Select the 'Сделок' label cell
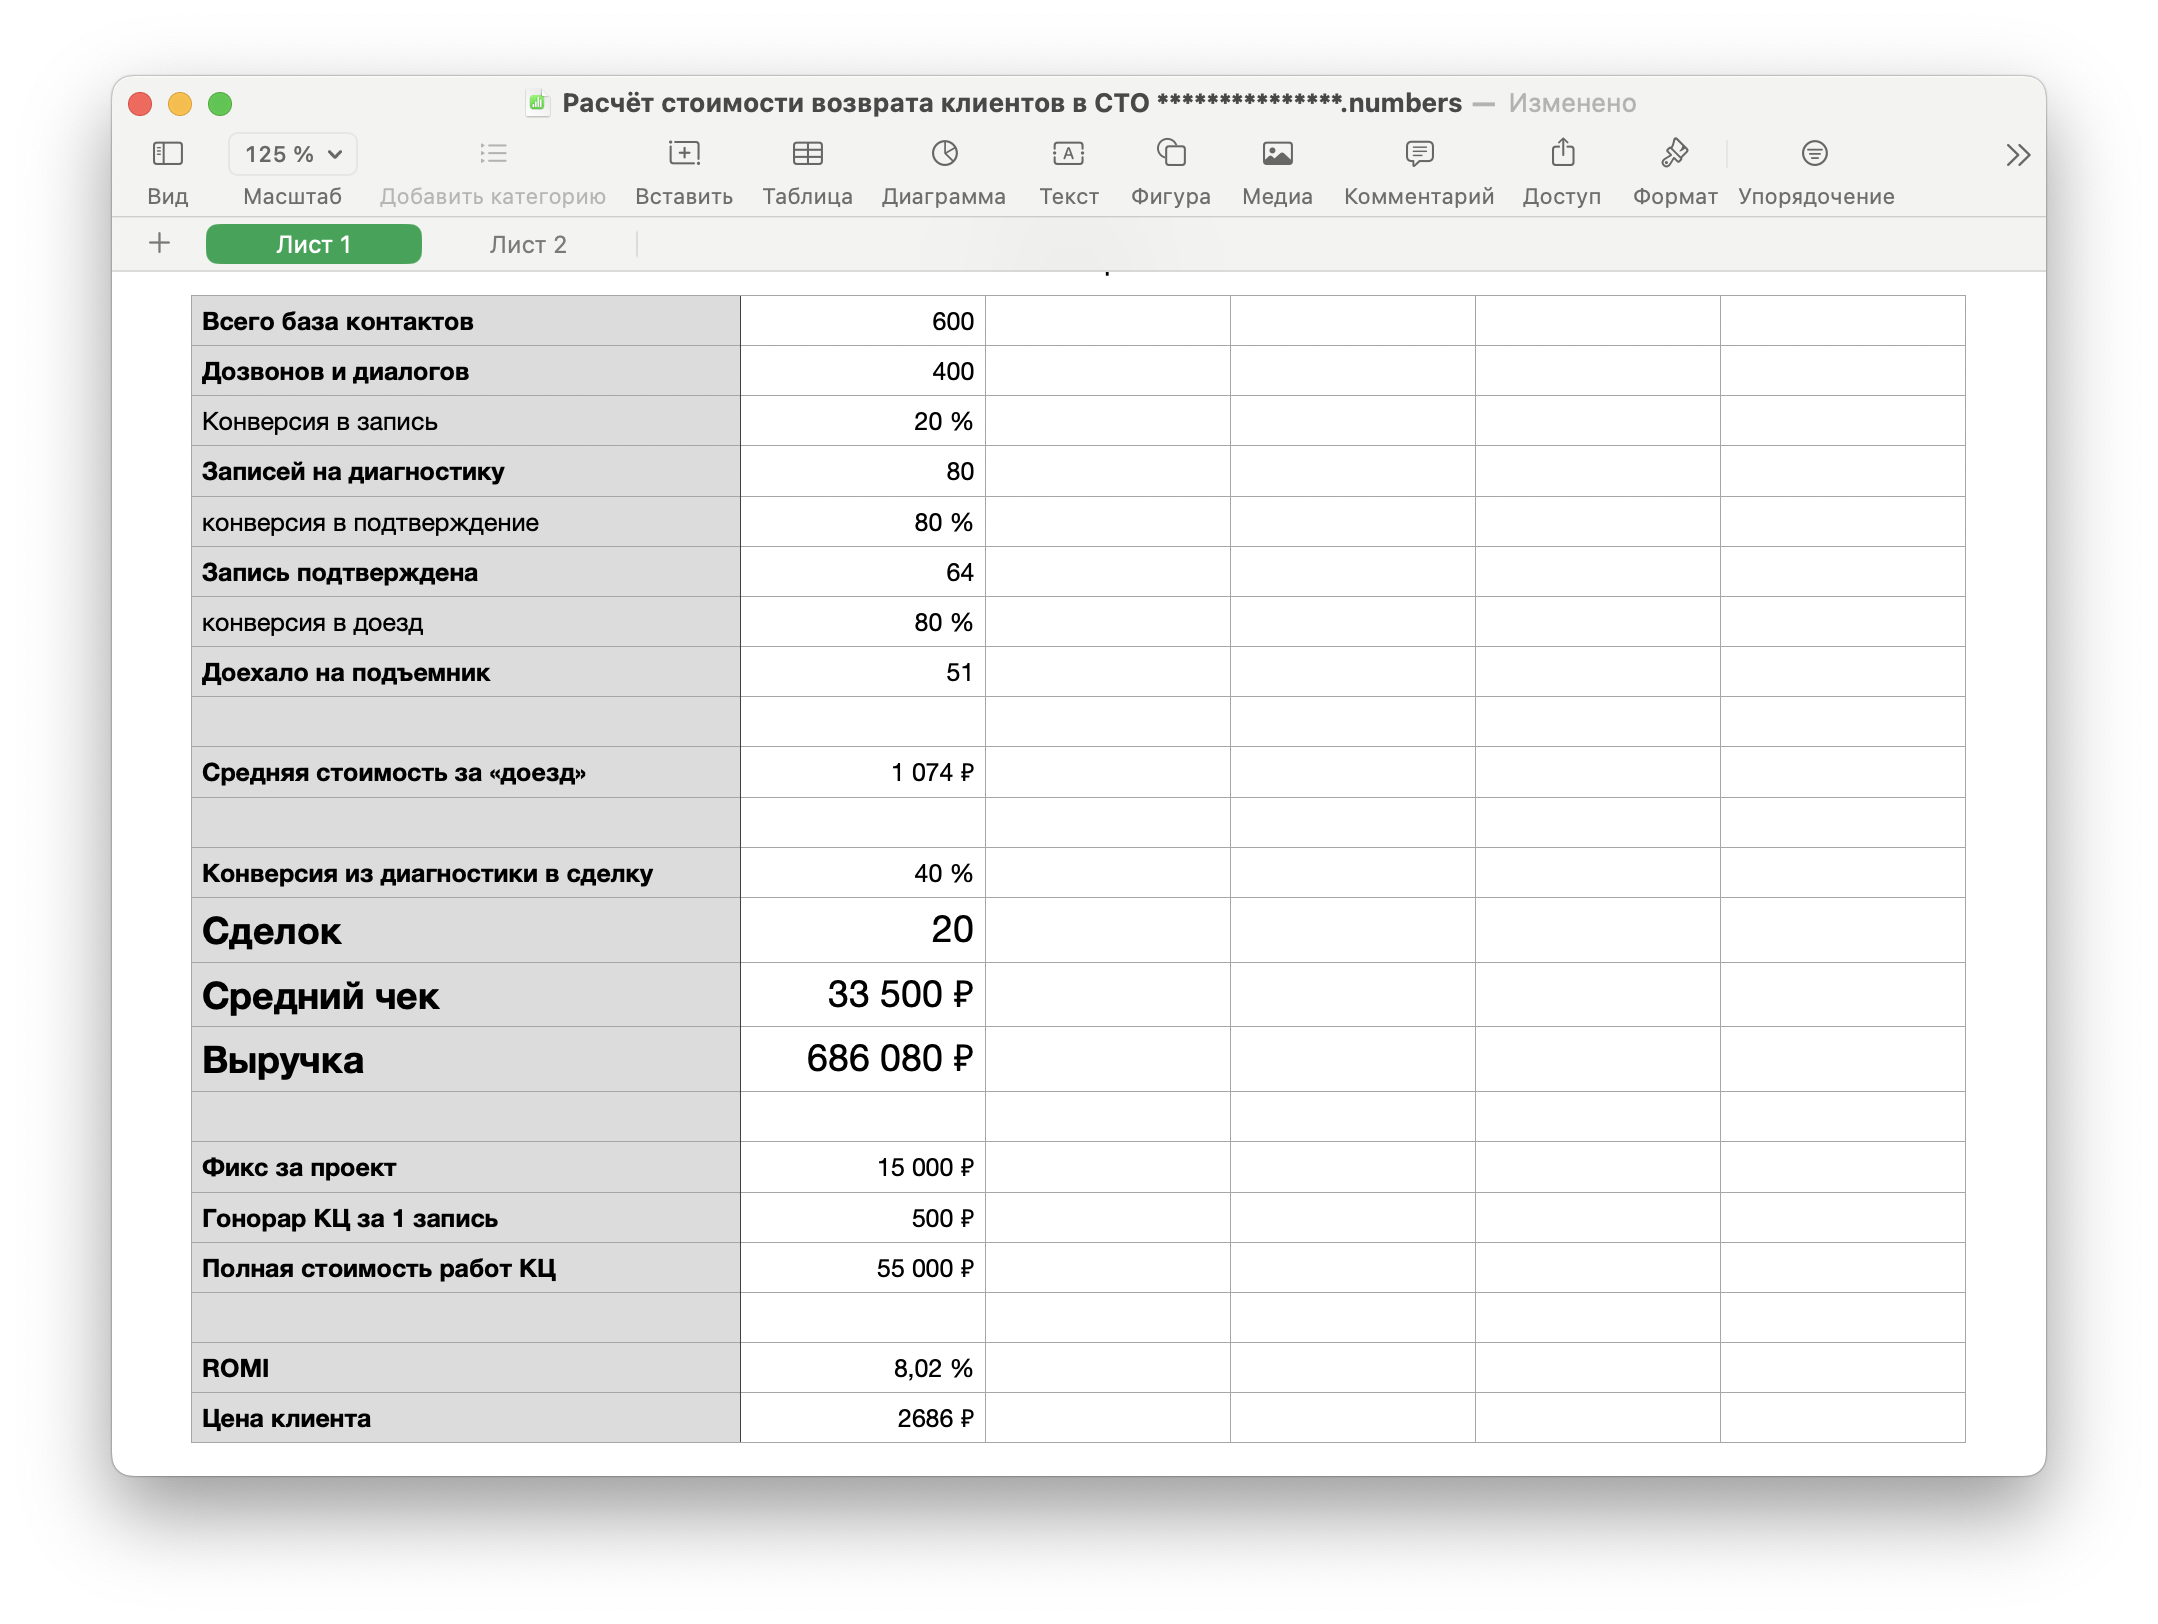 point(466,930)
